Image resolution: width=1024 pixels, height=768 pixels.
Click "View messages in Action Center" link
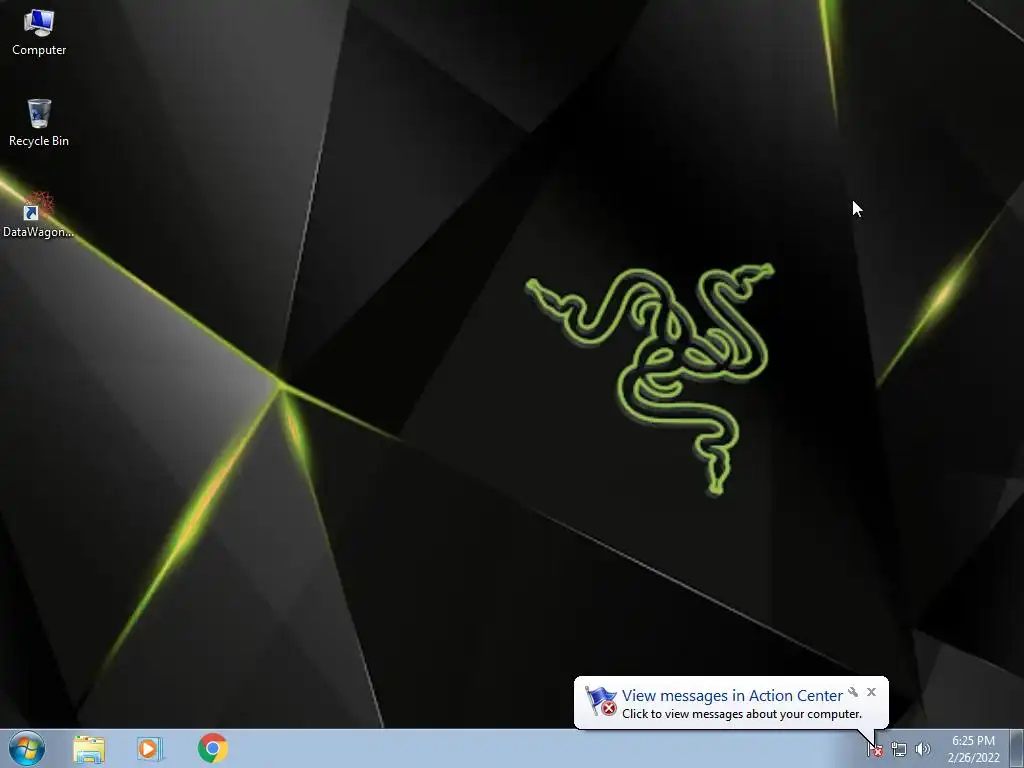point(732,696)
